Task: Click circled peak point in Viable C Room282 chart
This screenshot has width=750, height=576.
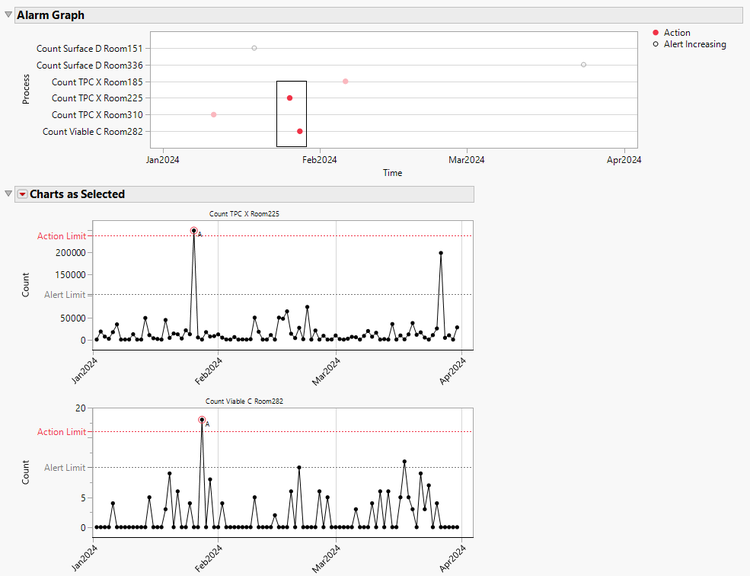Action: (202, 420)
